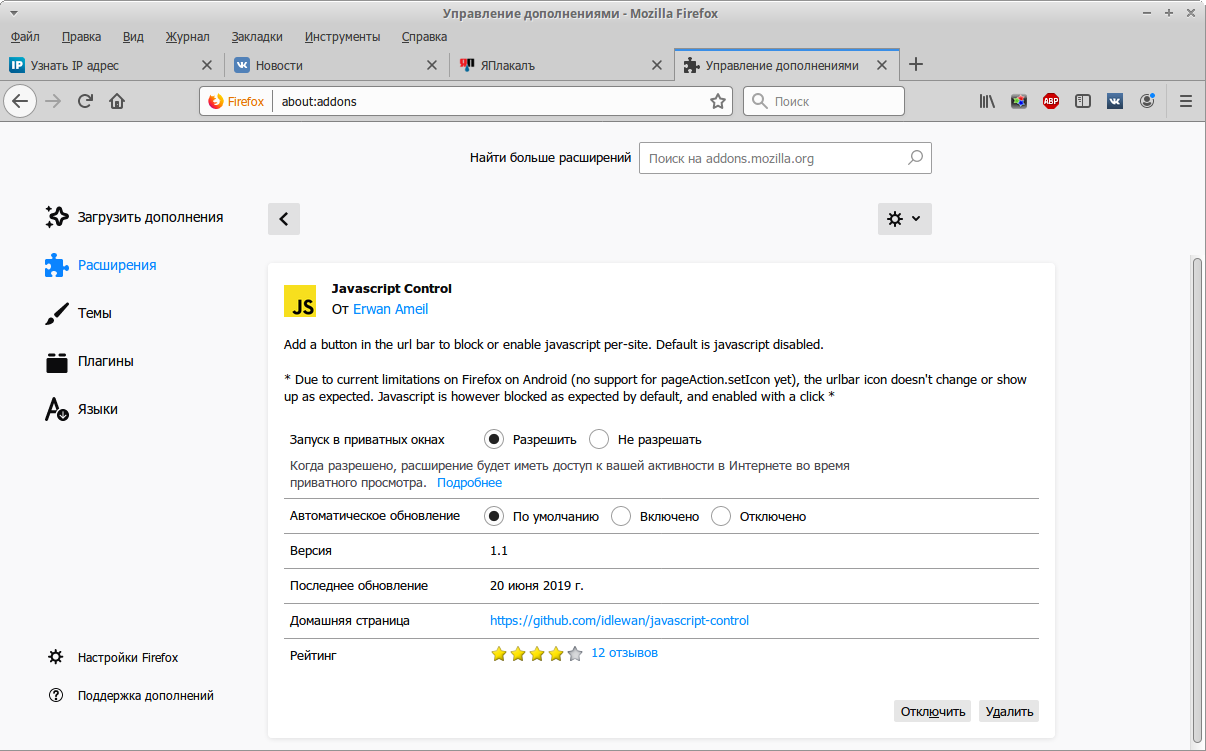Open the Adblock Plus ABP icon
1206x751 pixels.
click(x=1051, y=101)
